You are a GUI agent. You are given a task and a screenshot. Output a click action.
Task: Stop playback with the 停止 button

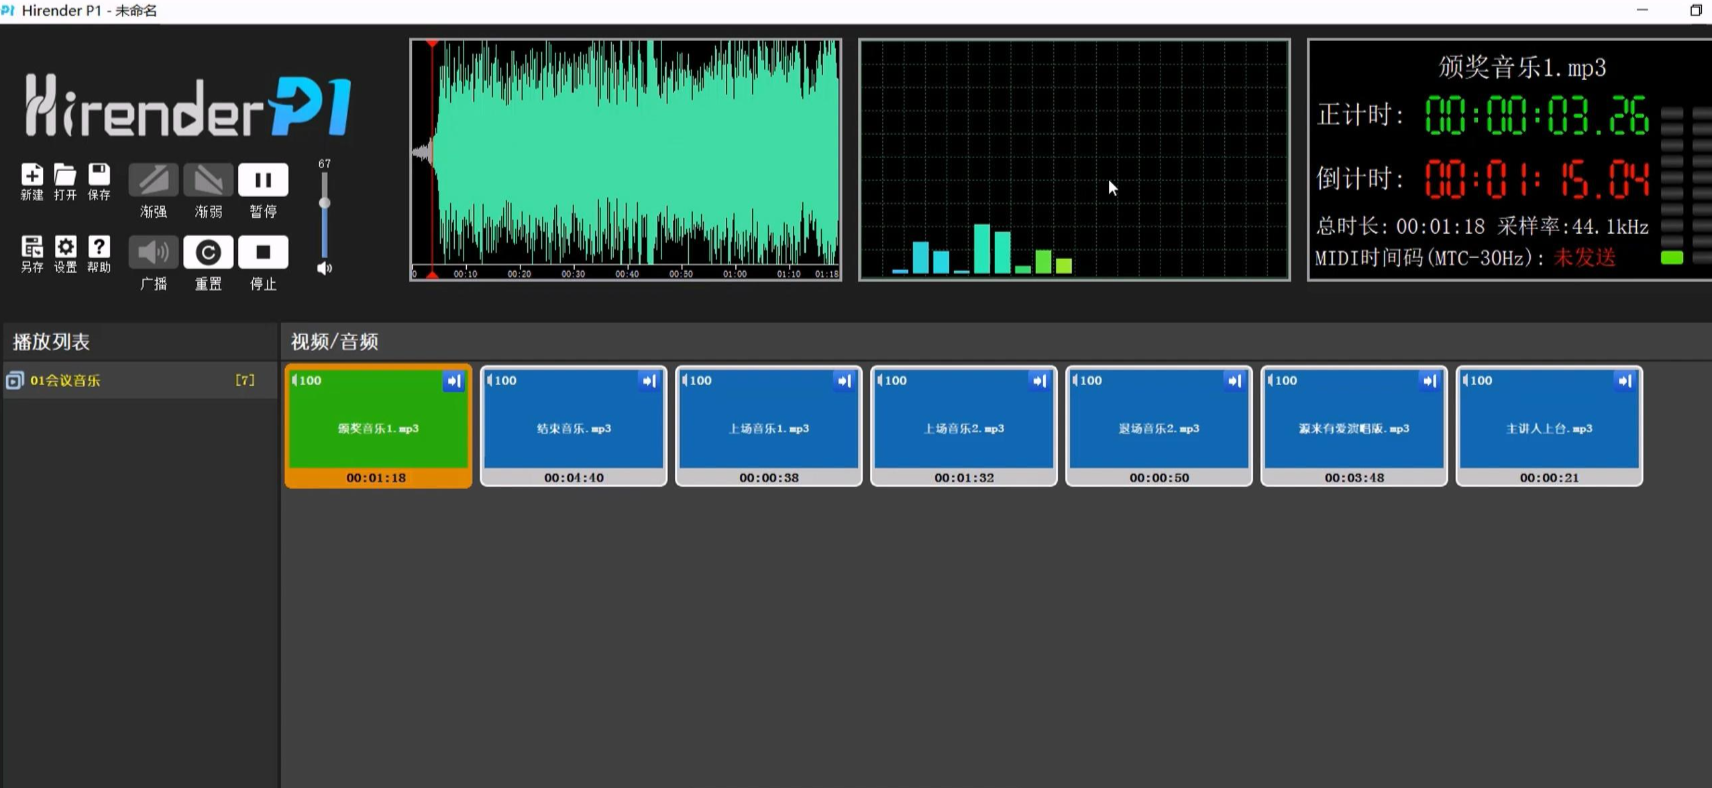click(263, 252)
